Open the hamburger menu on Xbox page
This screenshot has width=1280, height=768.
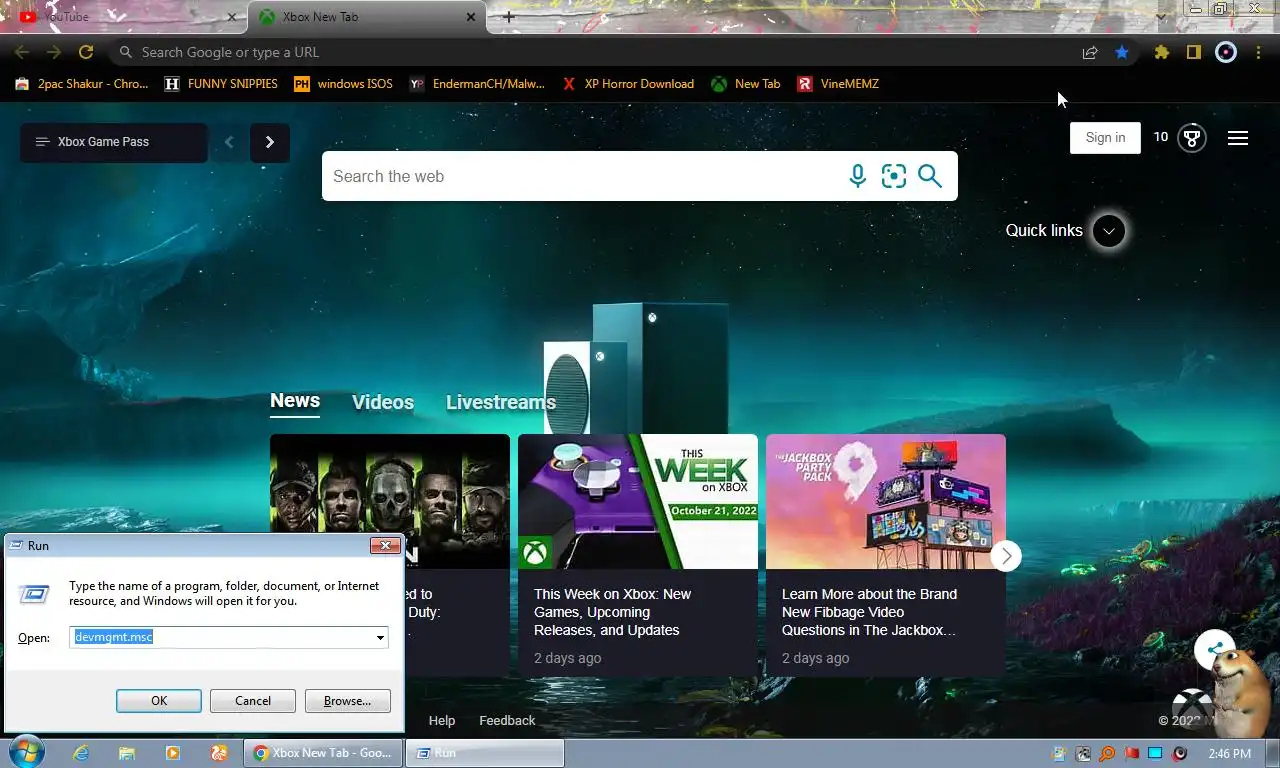tap(1238, 138)
